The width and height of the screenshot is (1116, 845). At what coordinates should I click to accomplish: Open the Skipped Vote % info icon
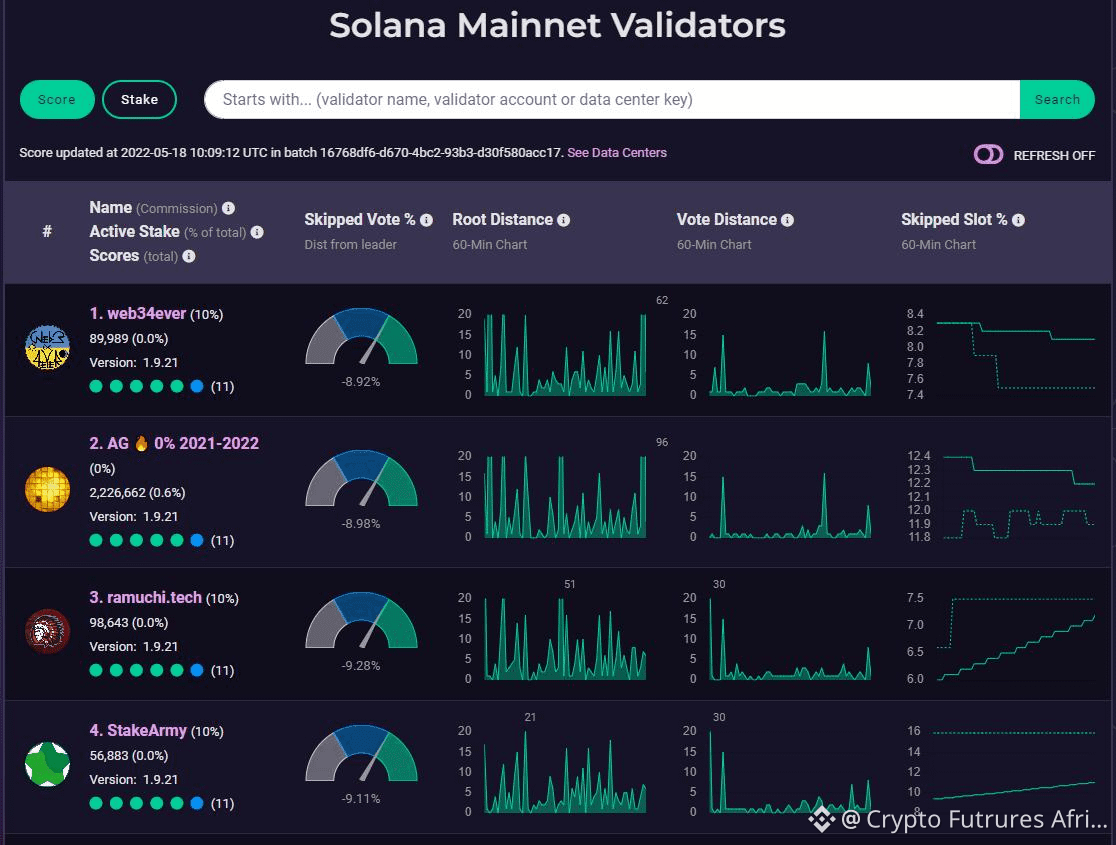click(426, 220)
